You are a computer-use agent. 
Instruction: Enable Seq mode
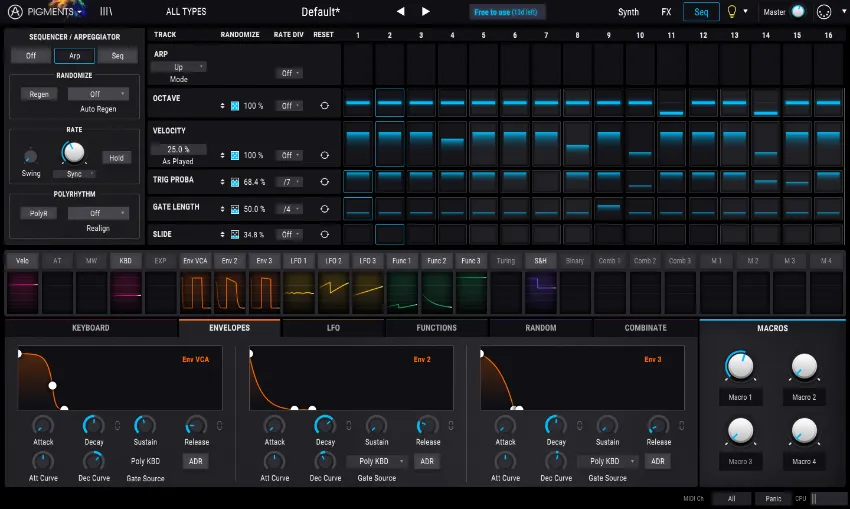coord(118,56)
